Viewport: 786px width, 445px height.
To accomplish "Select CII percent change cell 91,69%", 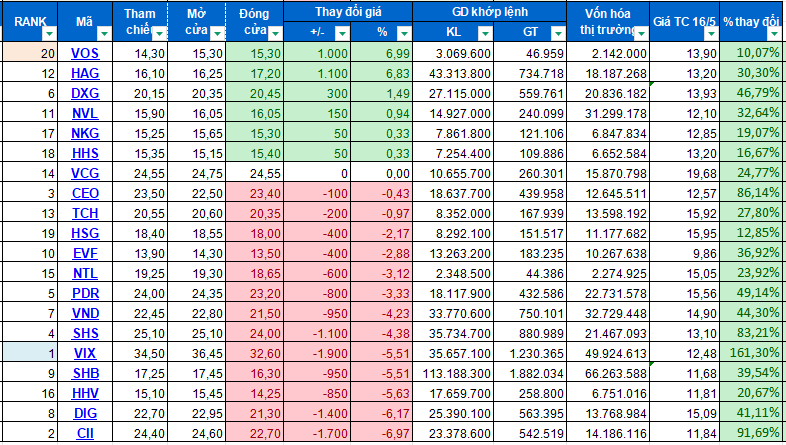I will (x=751, y=433).
